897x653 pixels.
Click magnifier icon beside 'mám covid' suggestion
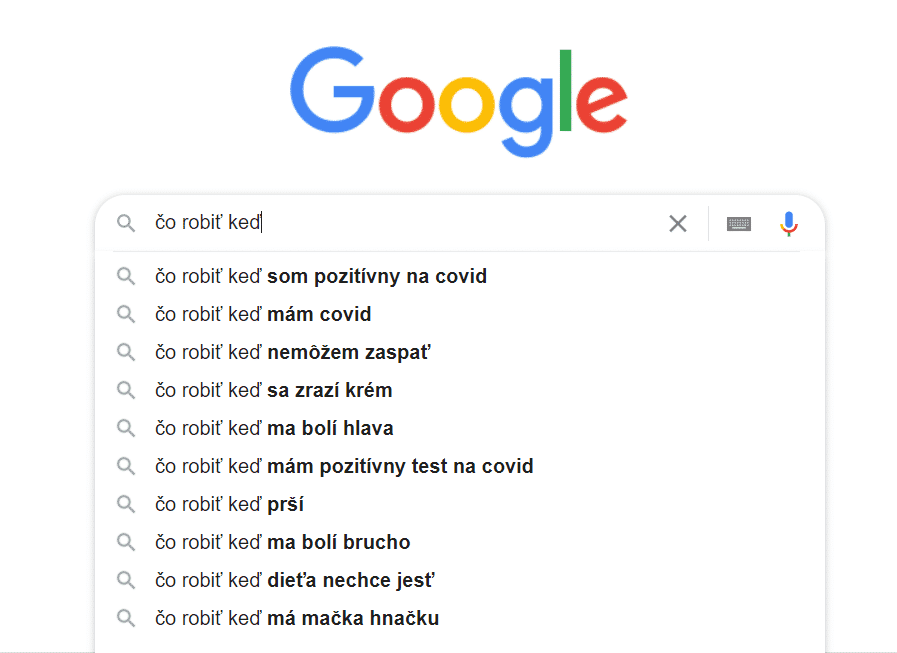pyautogui.click(x=126, y=314)
